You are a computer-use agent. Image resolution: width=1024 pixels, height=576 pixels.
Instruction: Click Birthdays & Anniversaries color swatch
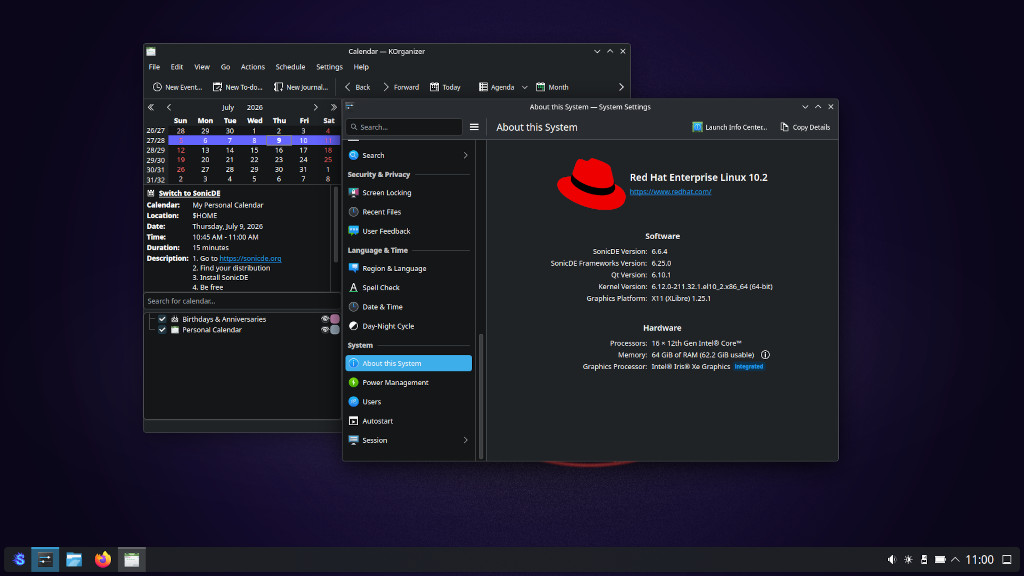pyautogui.click(x=335, y=319)
